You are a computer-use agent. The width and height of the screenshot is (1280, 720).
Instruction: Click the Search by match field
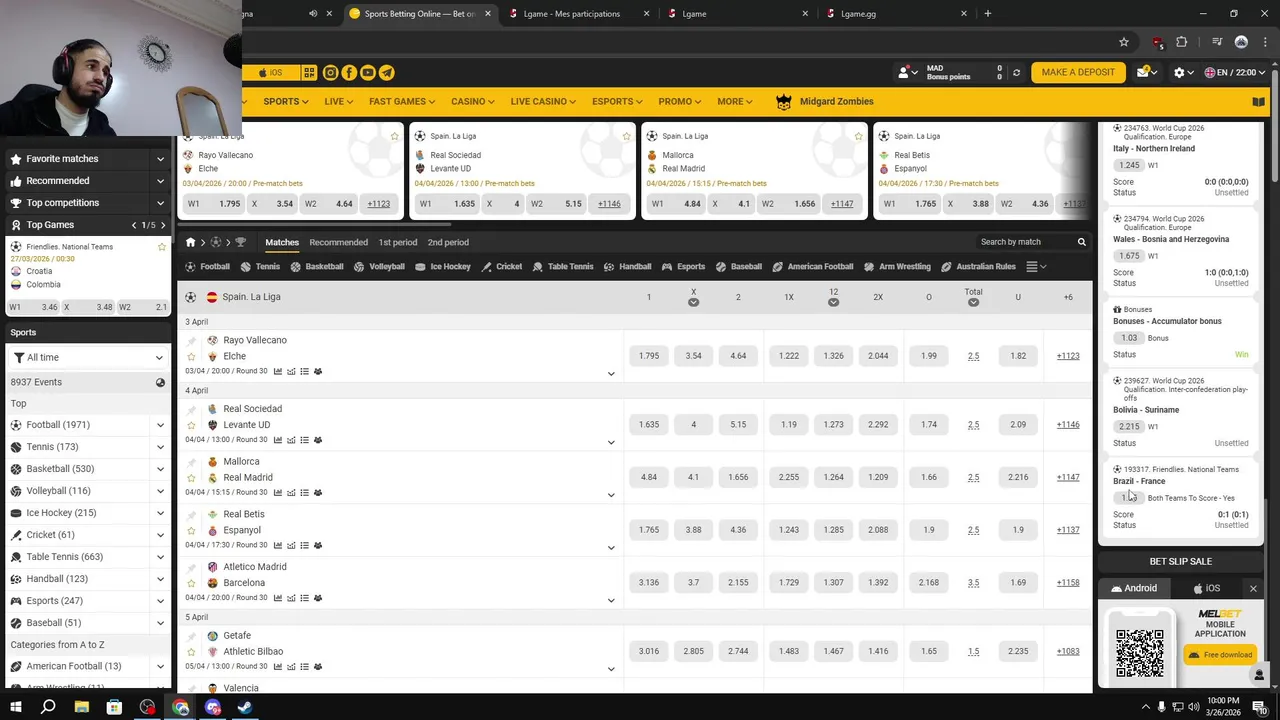1024,242
